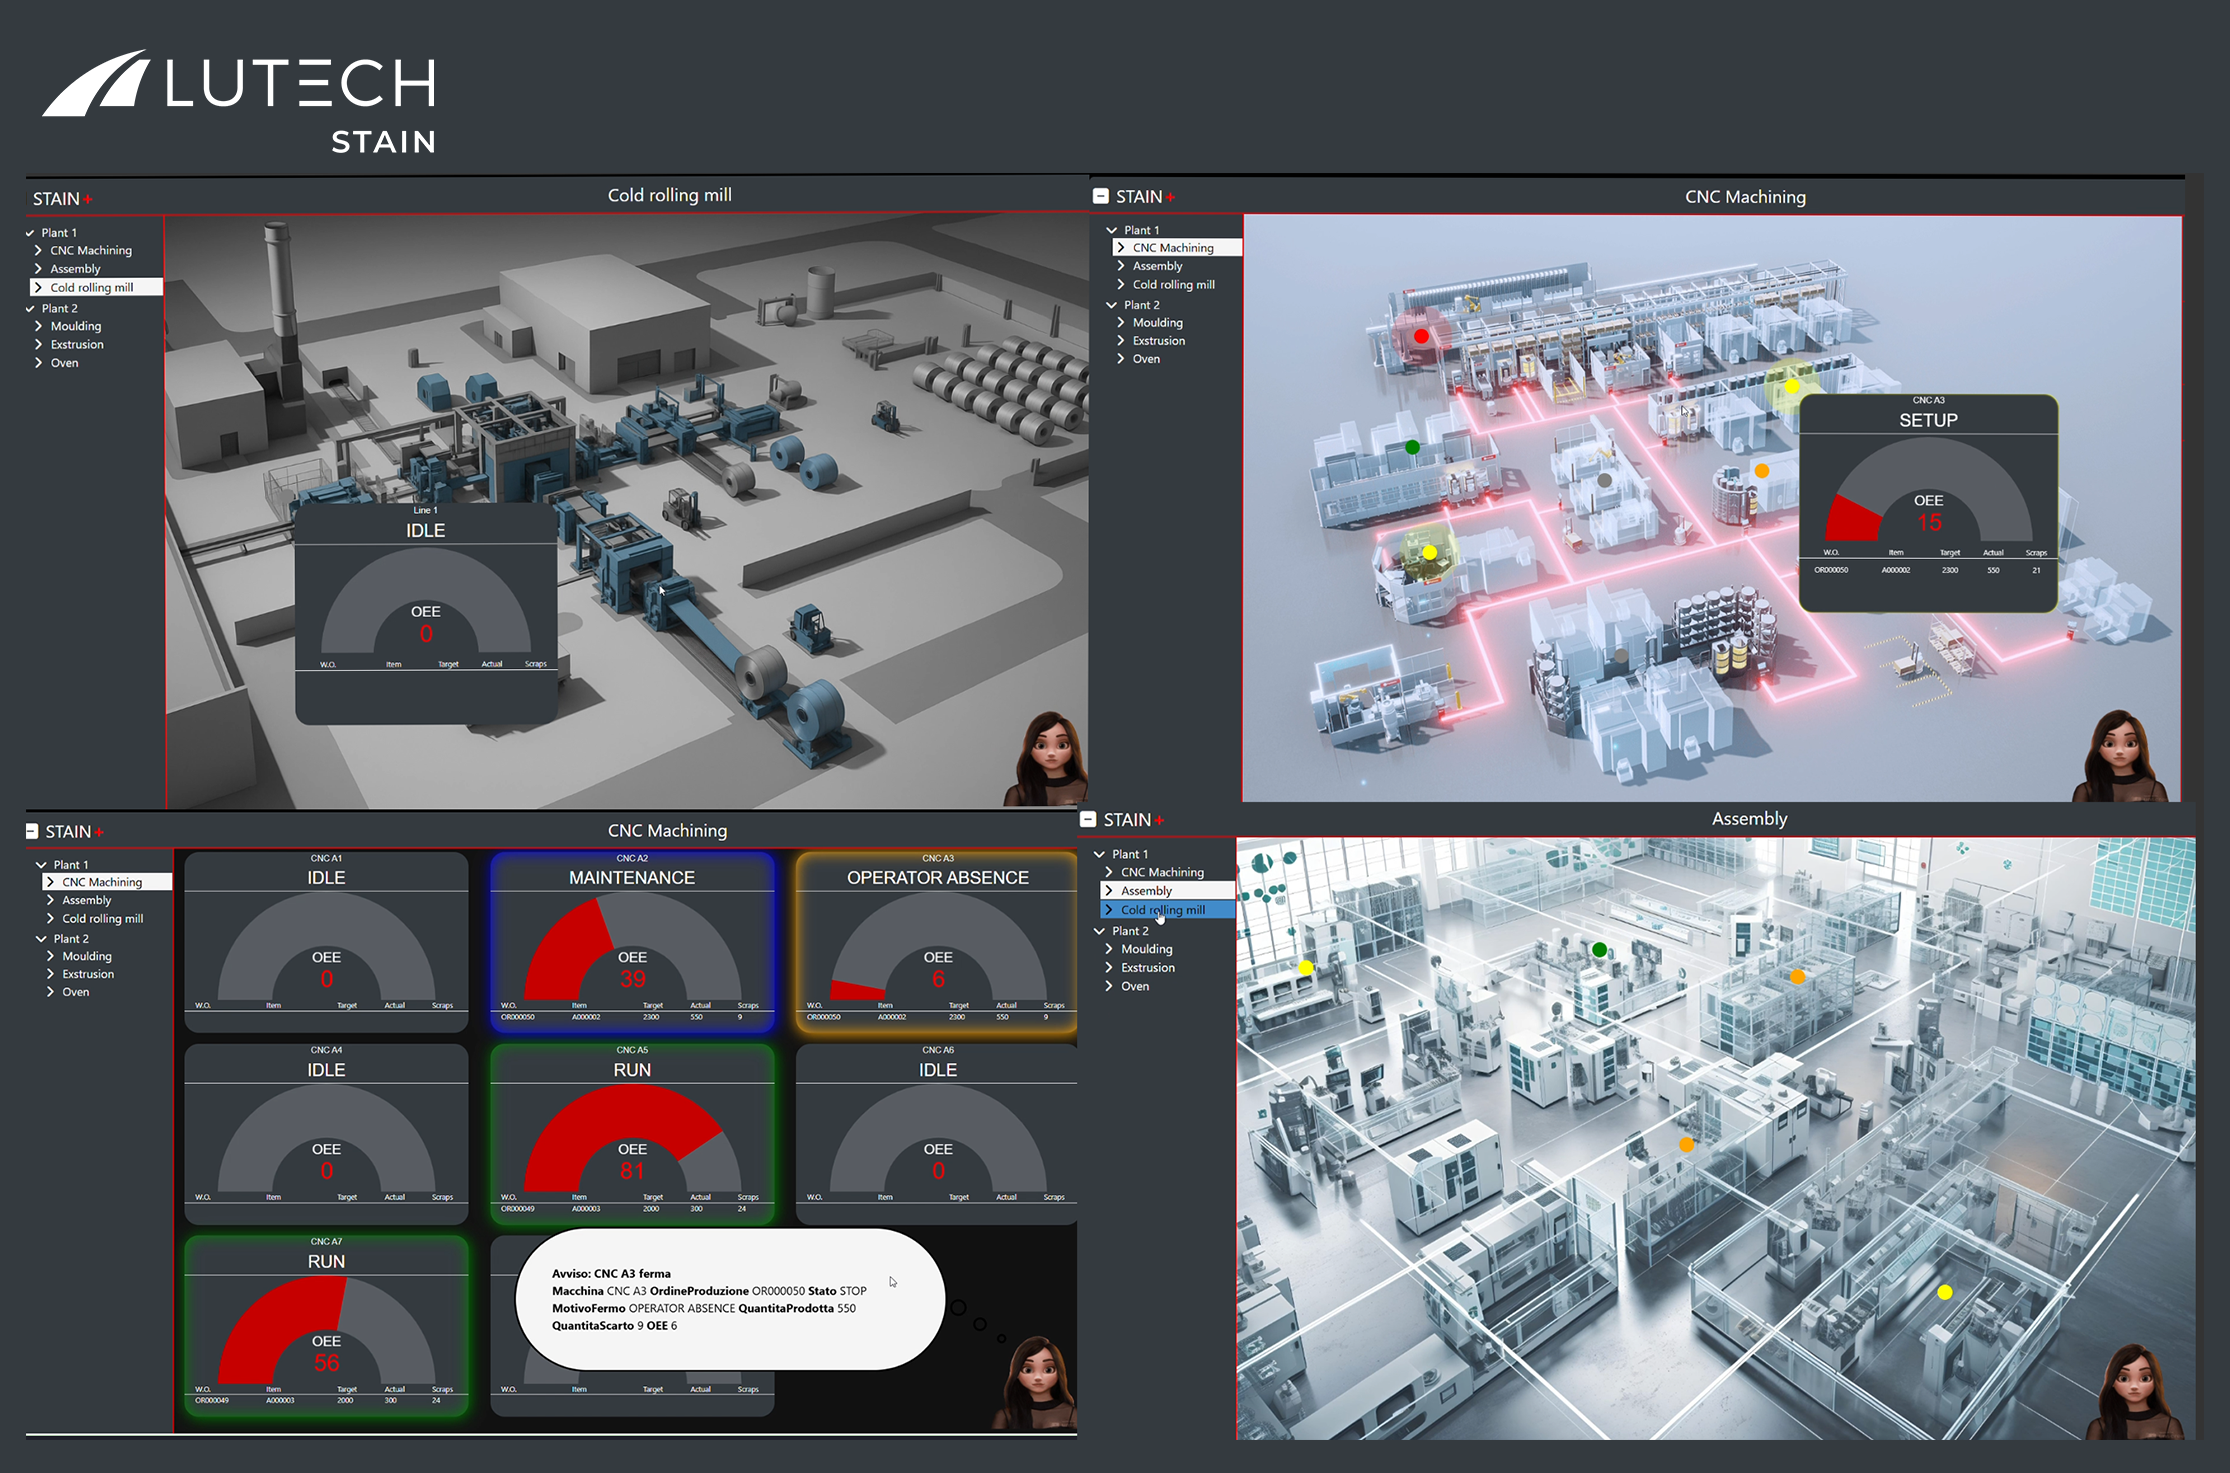Click yellow status dot at bottom of Assembly view
This screenshot has height=1473, width=2230.
pyautogui.click(x=1945, y=1292)
